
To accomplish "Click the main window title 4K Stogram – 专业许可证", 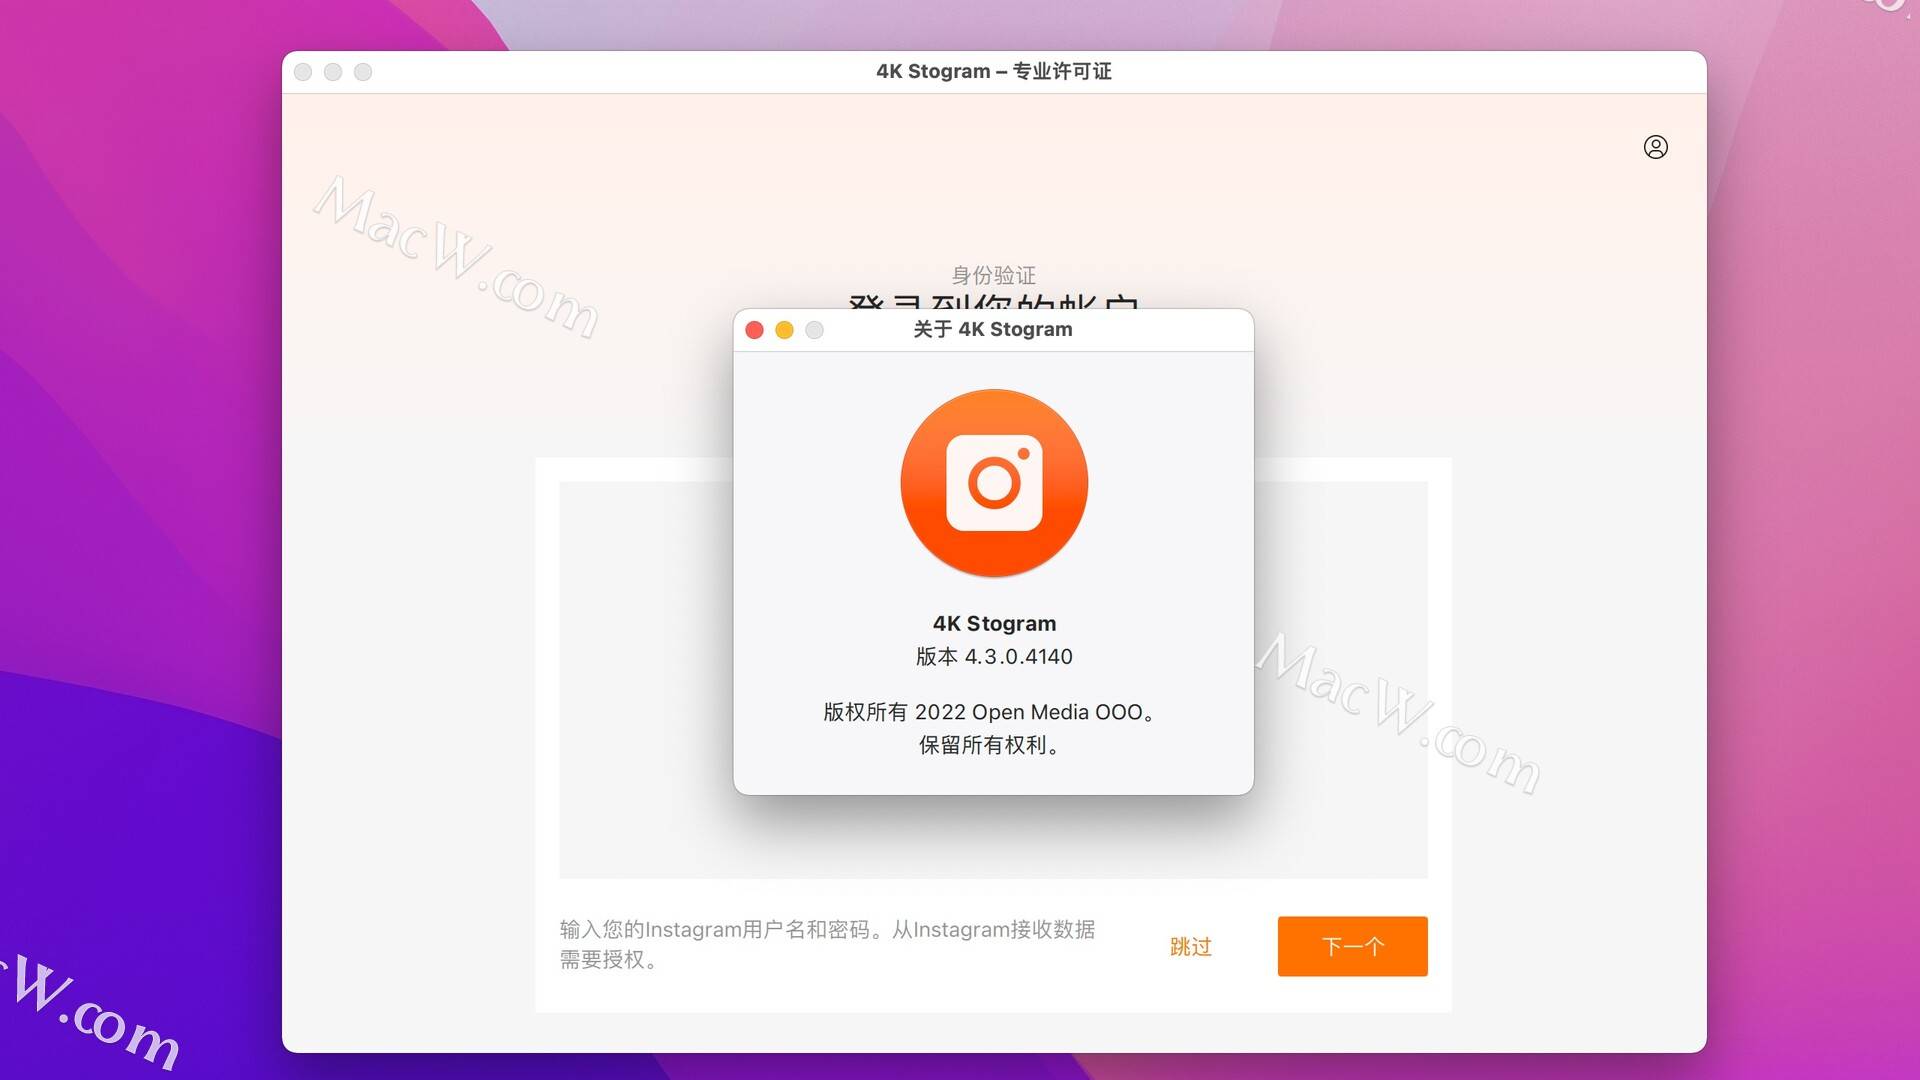I will [x=994, y=71].
